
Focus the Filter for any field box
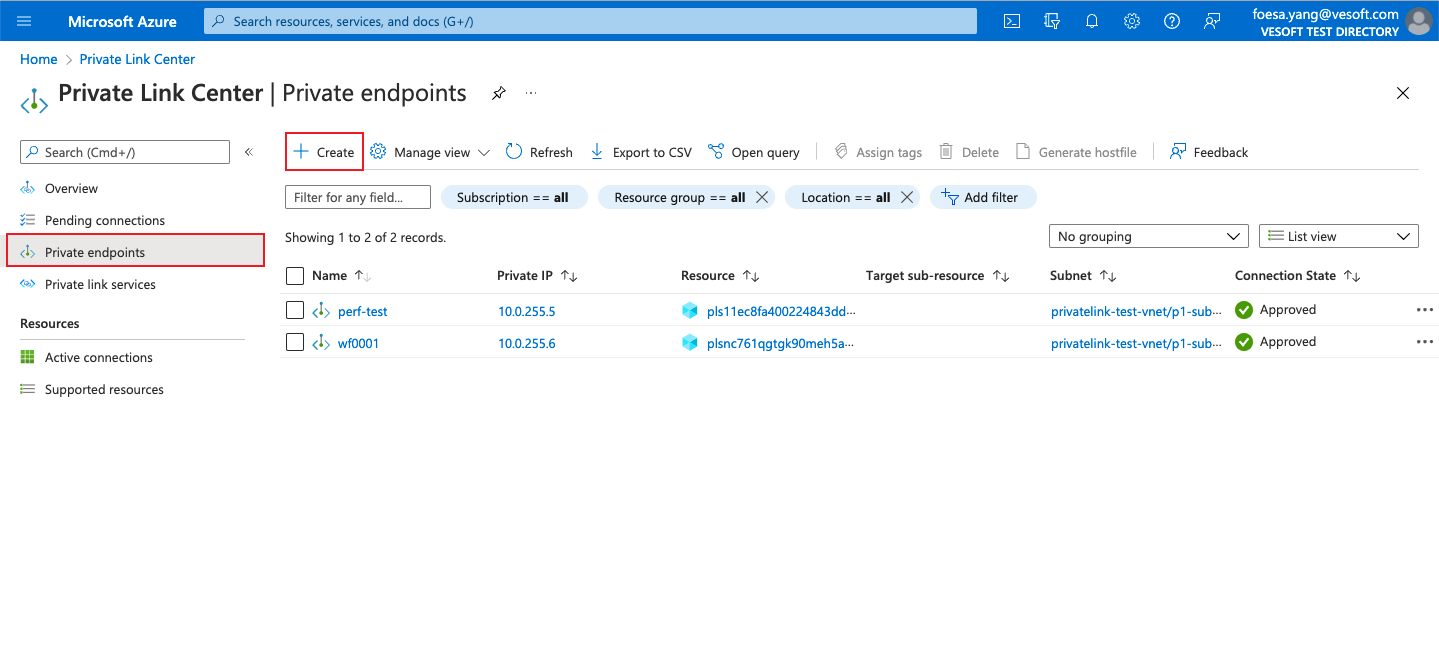tap(358, 197)
